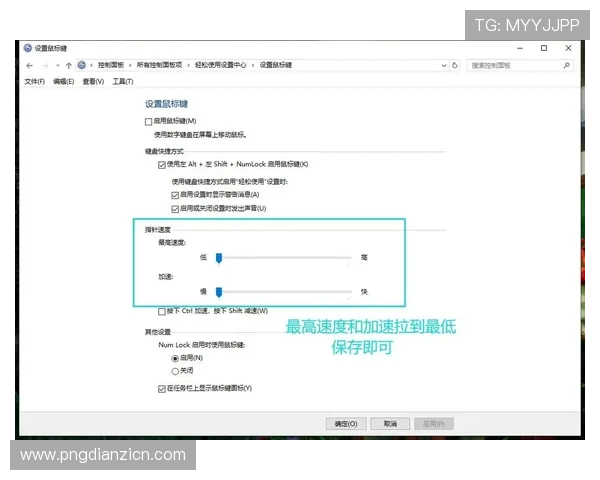Image resolution: width=600 pixels, height=480 pixels.
Task: Refresh the address bar location
Action: (455, 65)
